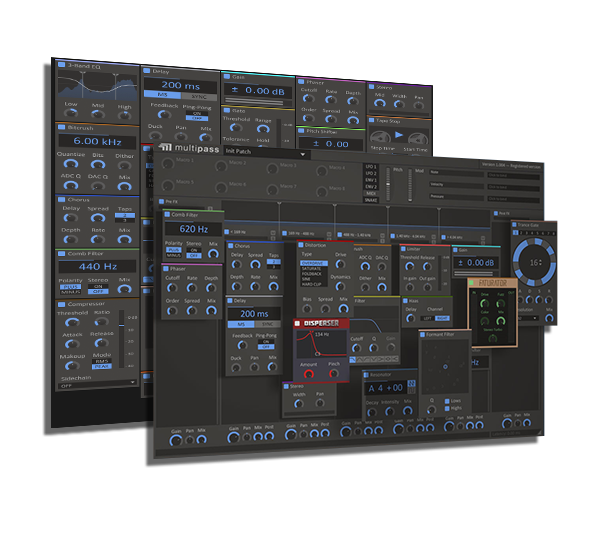The width and height of the screenshot is (600, 543).
Task: Click the Resonator note-mode icon beside A 4
Action: pyautogui.click(x=411, y=383)
